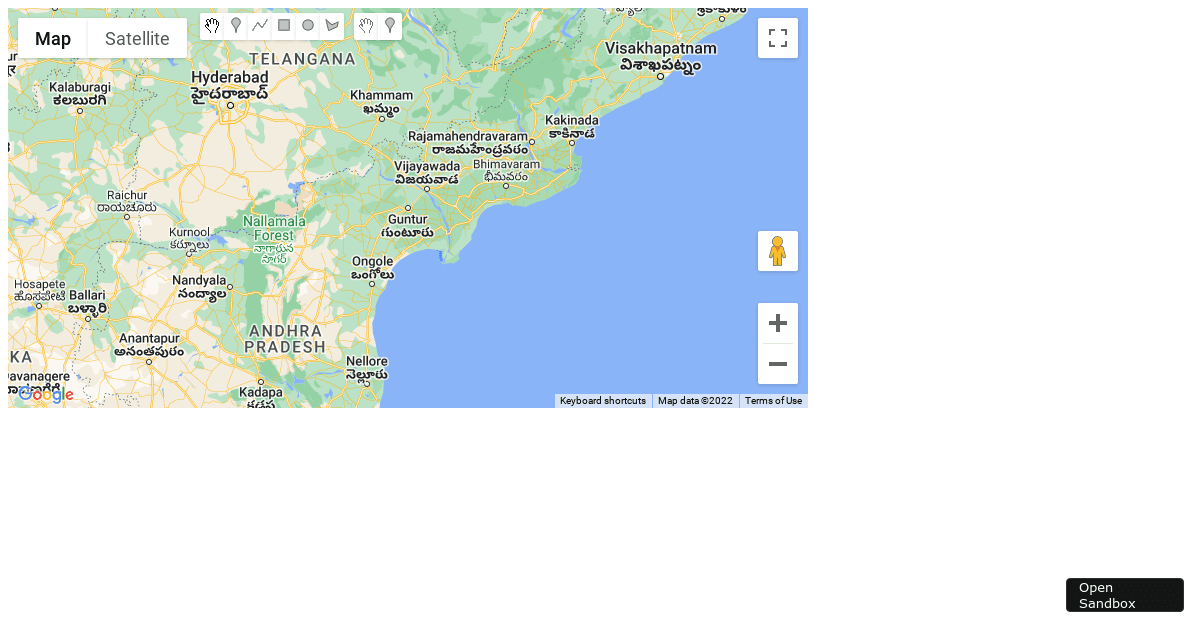Select the hand pan tool
The image size is (1200, 630).
coord(212,26)
